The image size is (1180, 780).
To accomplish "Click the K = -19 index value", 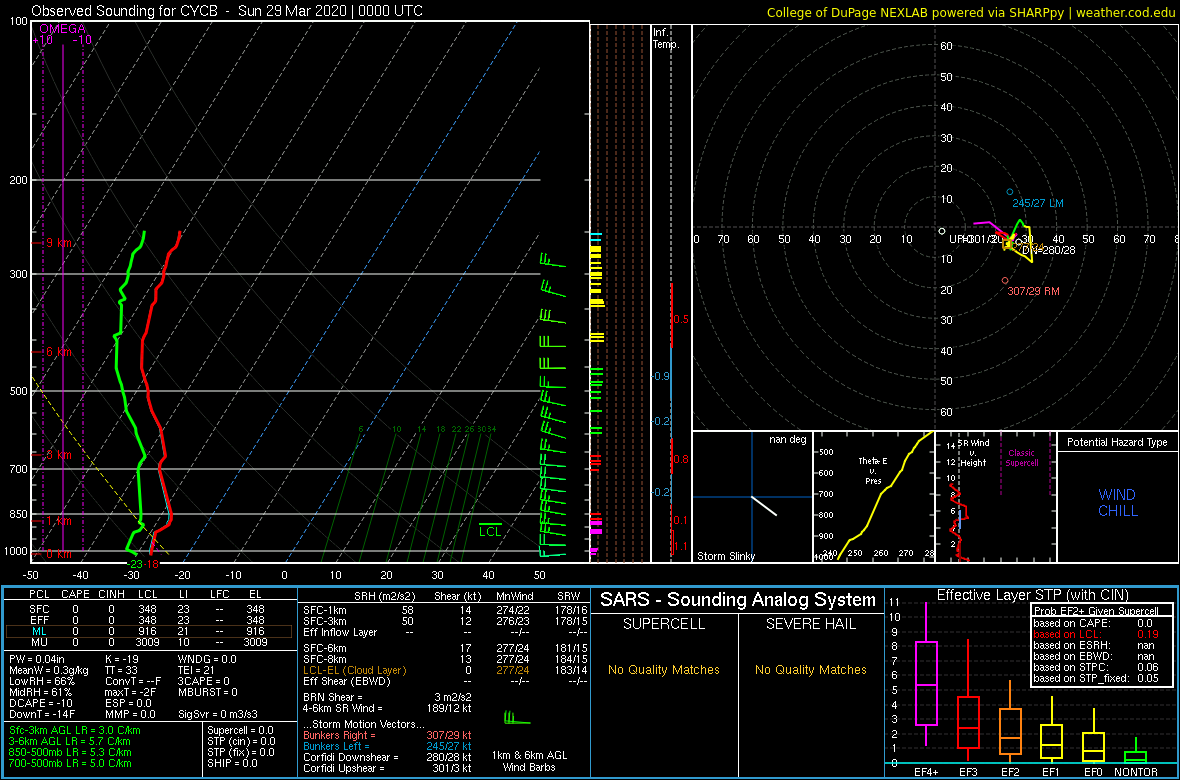I will click(124, 659).
